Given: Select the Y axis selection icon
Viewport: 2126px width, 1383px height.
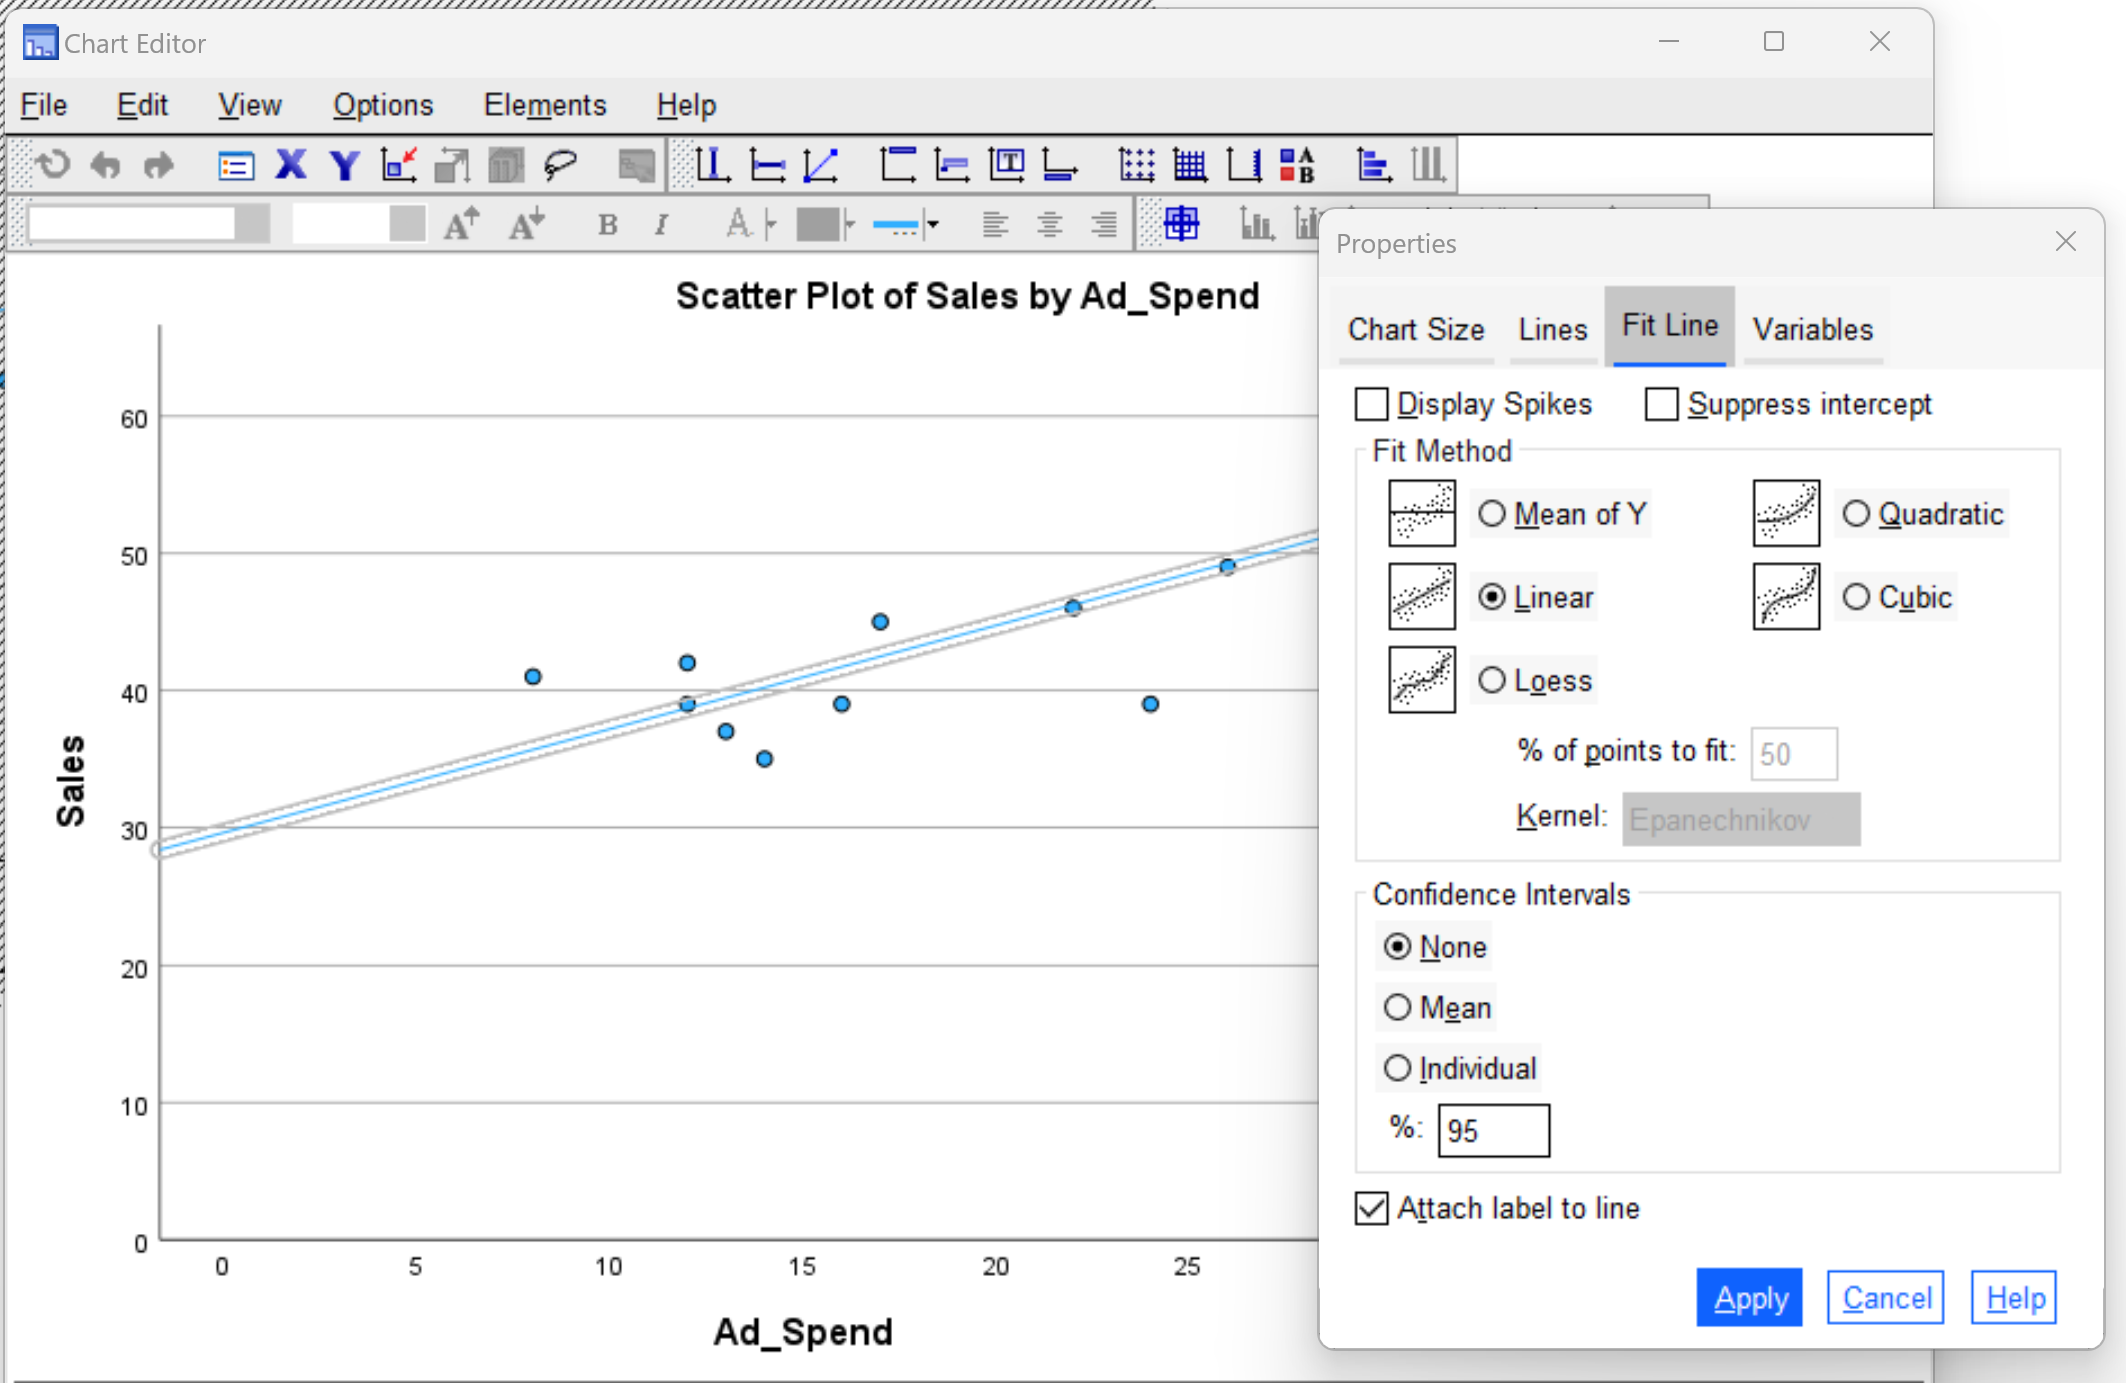Looking at the screenshot, I should 344,165.
